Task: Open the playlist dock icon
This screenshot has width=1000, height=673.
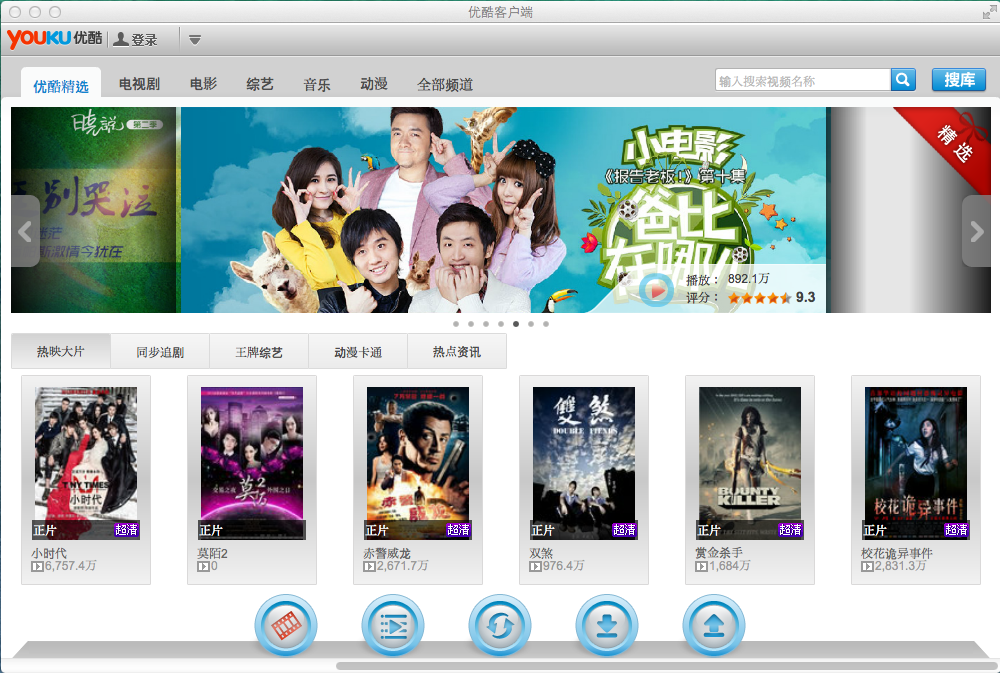Action: [x=393, y=626]
